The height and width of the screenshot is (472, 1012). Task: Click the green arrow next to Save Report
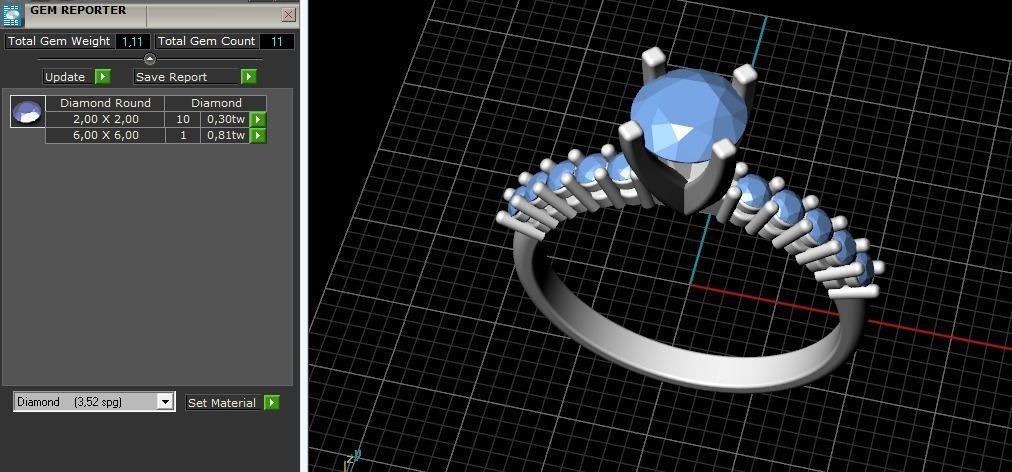[x=248, y=77]
